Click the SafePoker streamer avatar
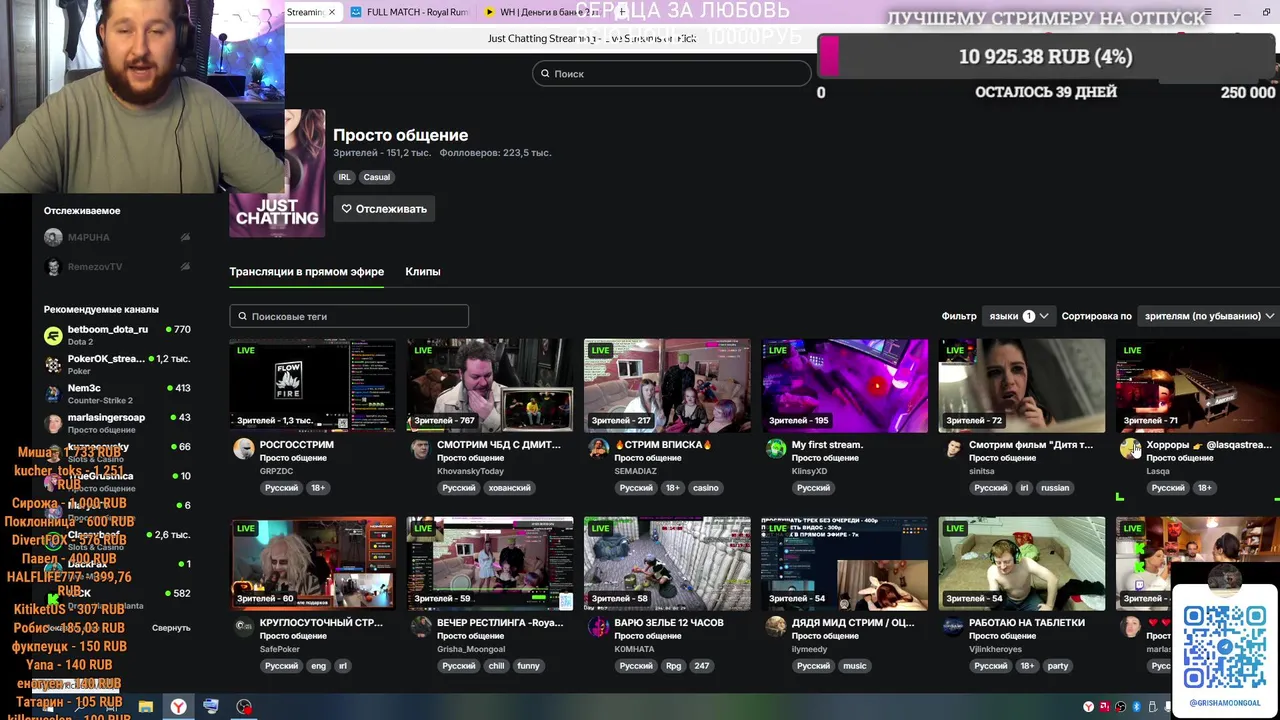Image resolution: width=1280 pixels, height=720 pixels. (243, 626)
